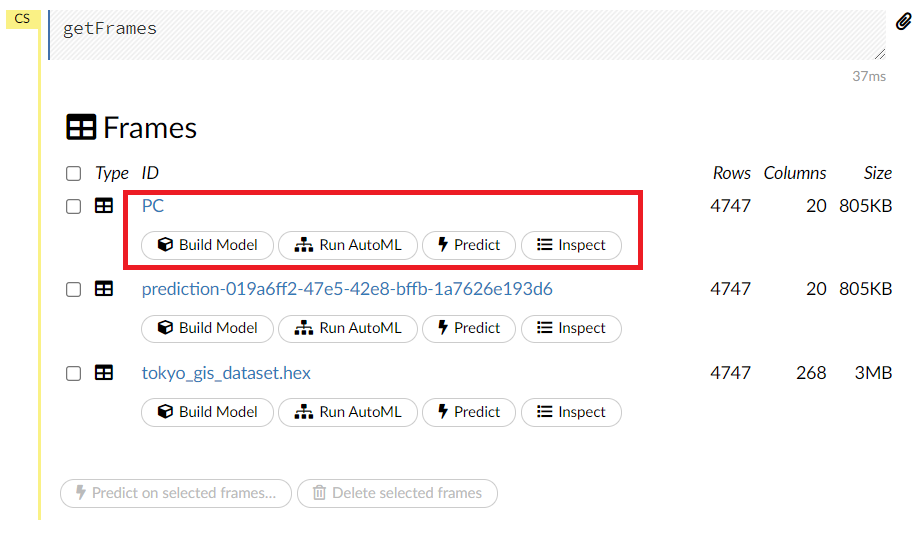Click Delete selected frames button
Screen dimensions: 920x533
pyautogui.click(x=397, y=493)
